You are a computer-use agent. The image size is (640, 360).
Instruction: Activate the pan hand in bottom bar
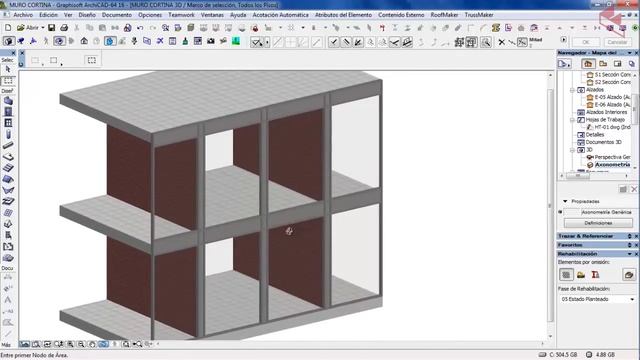(92, 344)
